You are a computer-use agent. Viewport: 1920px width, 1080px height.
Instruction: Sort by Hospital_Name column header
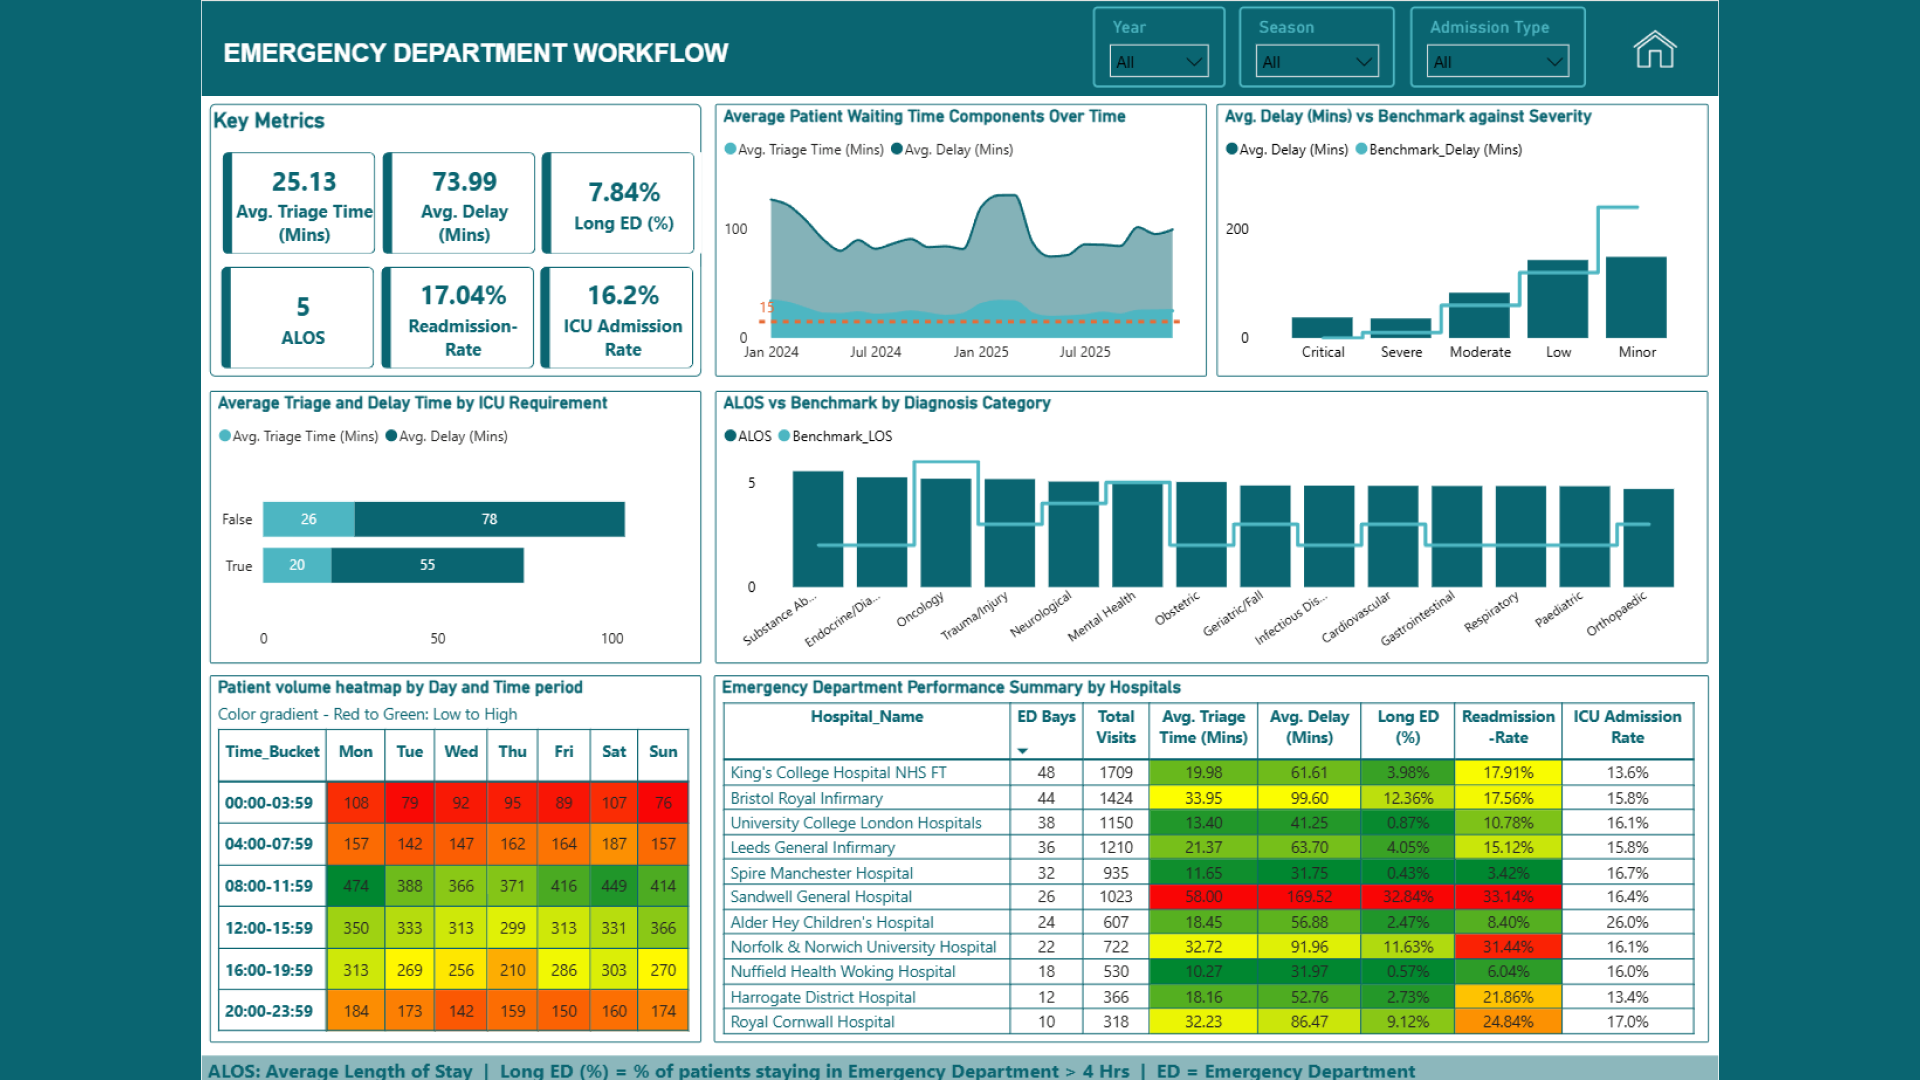point(866,717)
